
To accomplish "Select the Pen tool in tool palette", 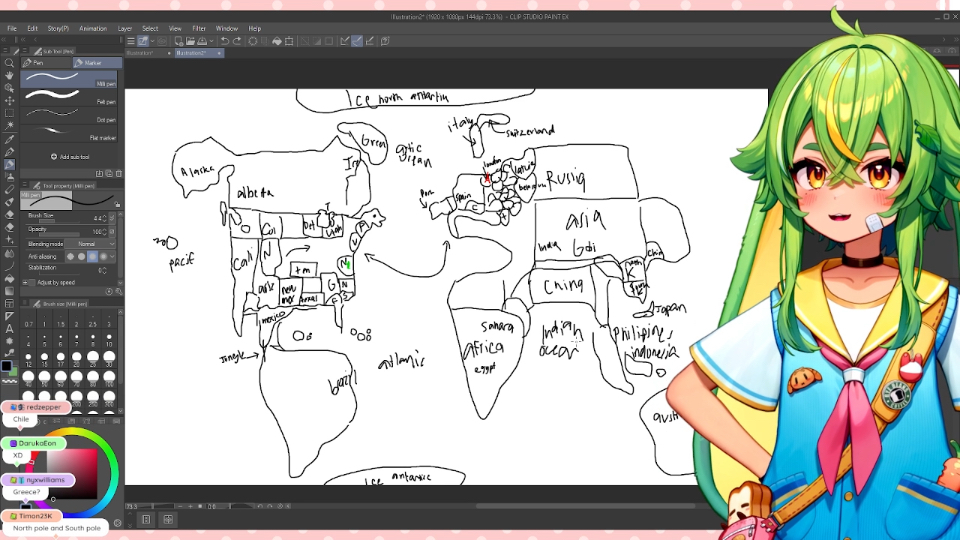I will (9, 152).
